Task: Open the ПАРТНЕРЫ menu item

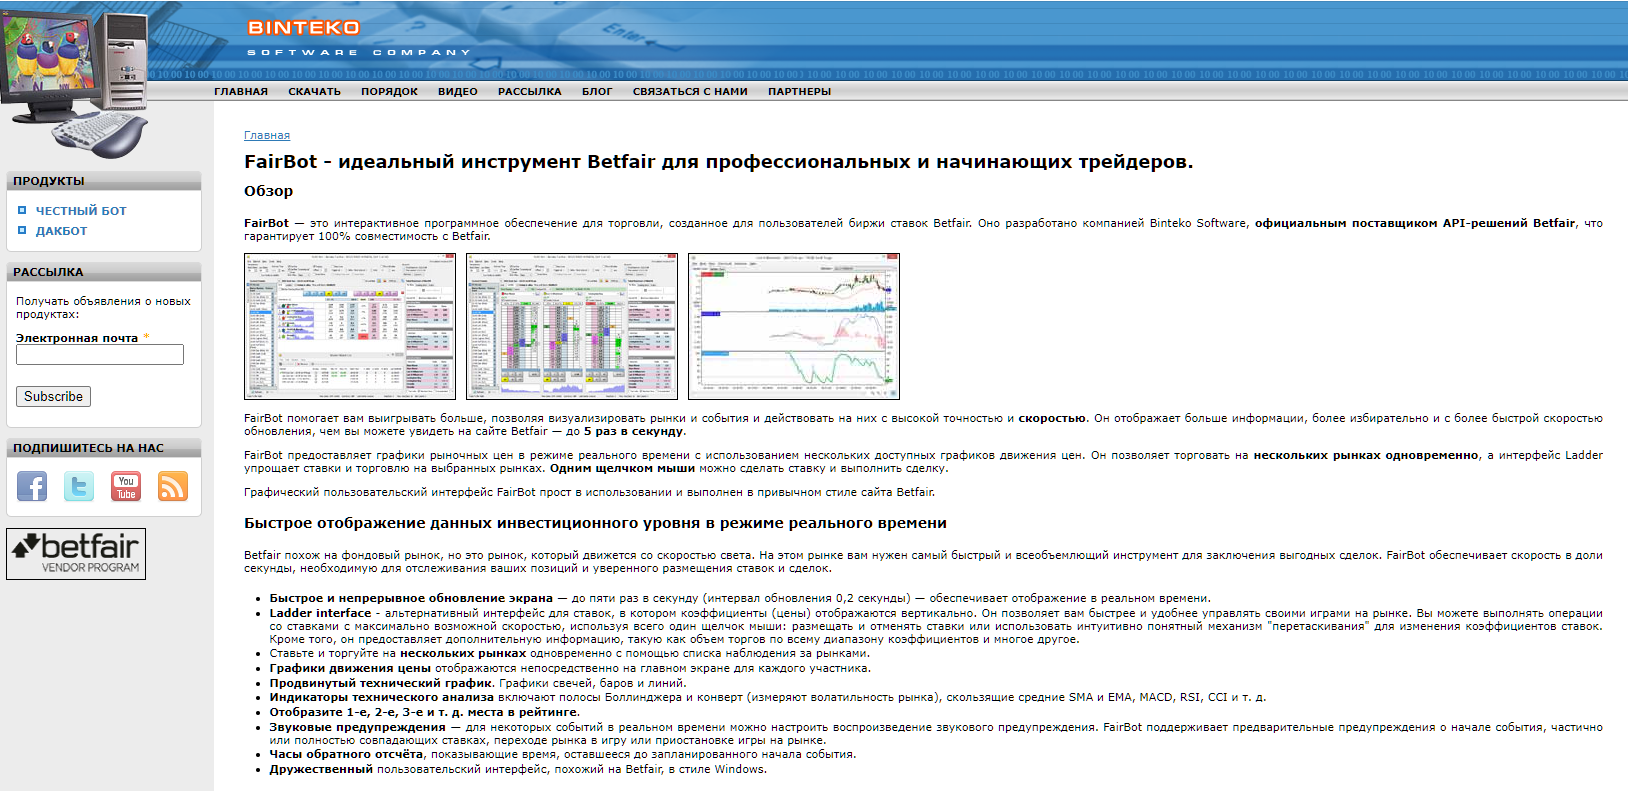Action: point(799,92)
